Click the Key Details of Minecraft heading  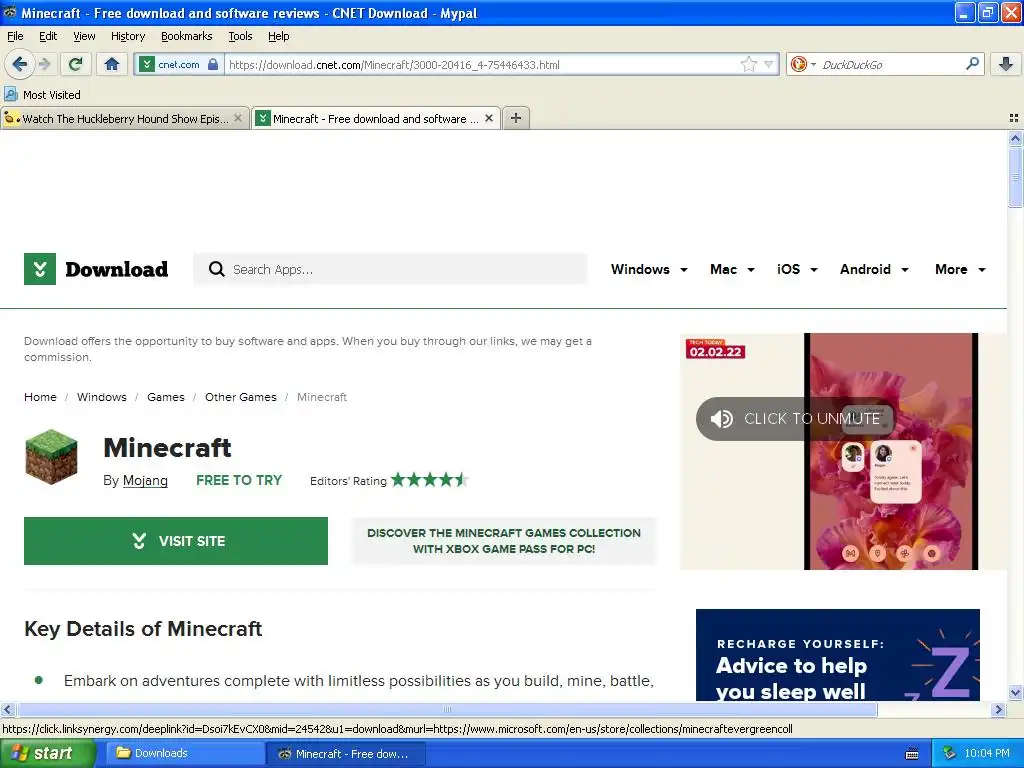(143, 628)
